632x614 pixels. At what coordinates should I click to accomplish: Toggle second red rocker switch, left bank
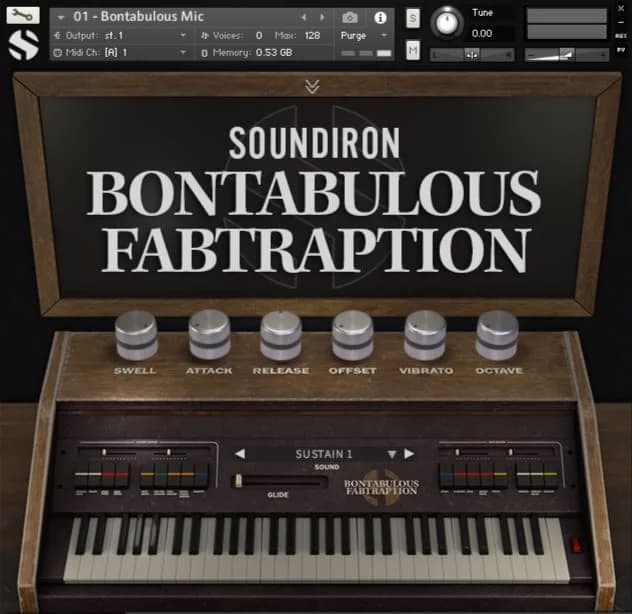coord(122,475)
